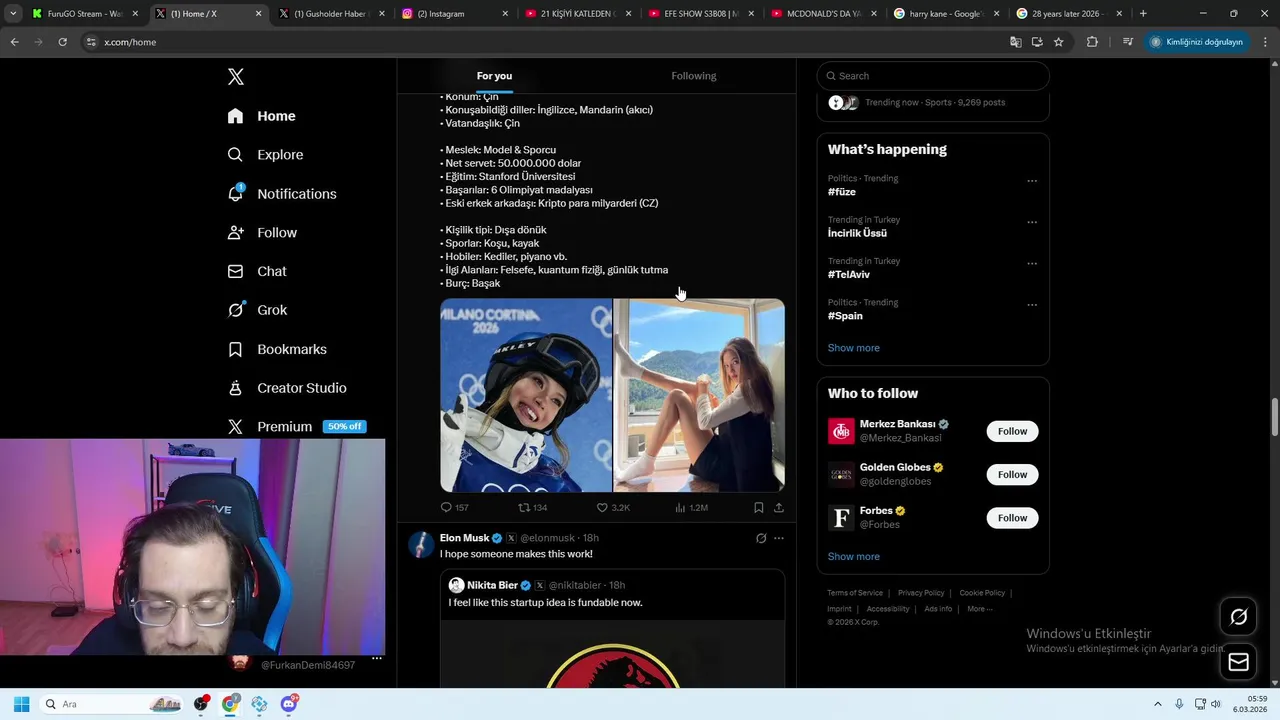
Task: Open Cookie Policy link
Action: click(x=982, y=593)
